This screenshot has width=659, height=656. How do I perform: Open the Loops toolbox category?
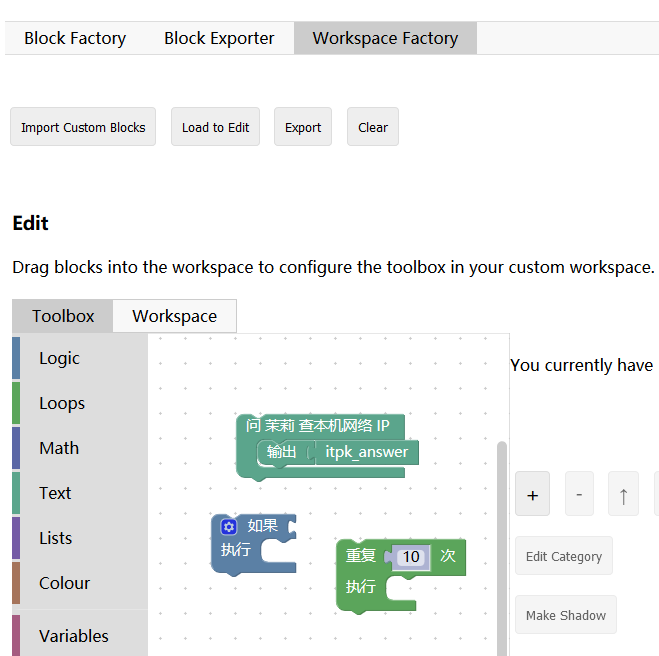(80, 403)
